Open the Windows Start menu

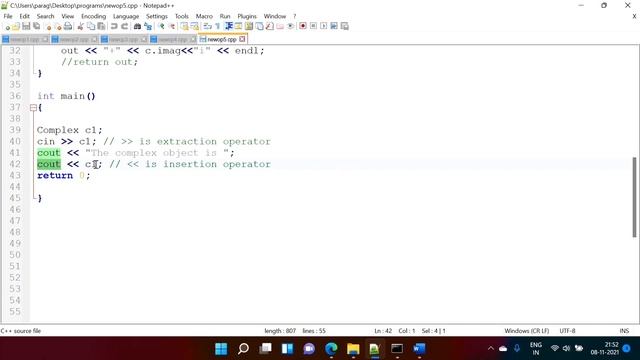[x=221, y=349]
